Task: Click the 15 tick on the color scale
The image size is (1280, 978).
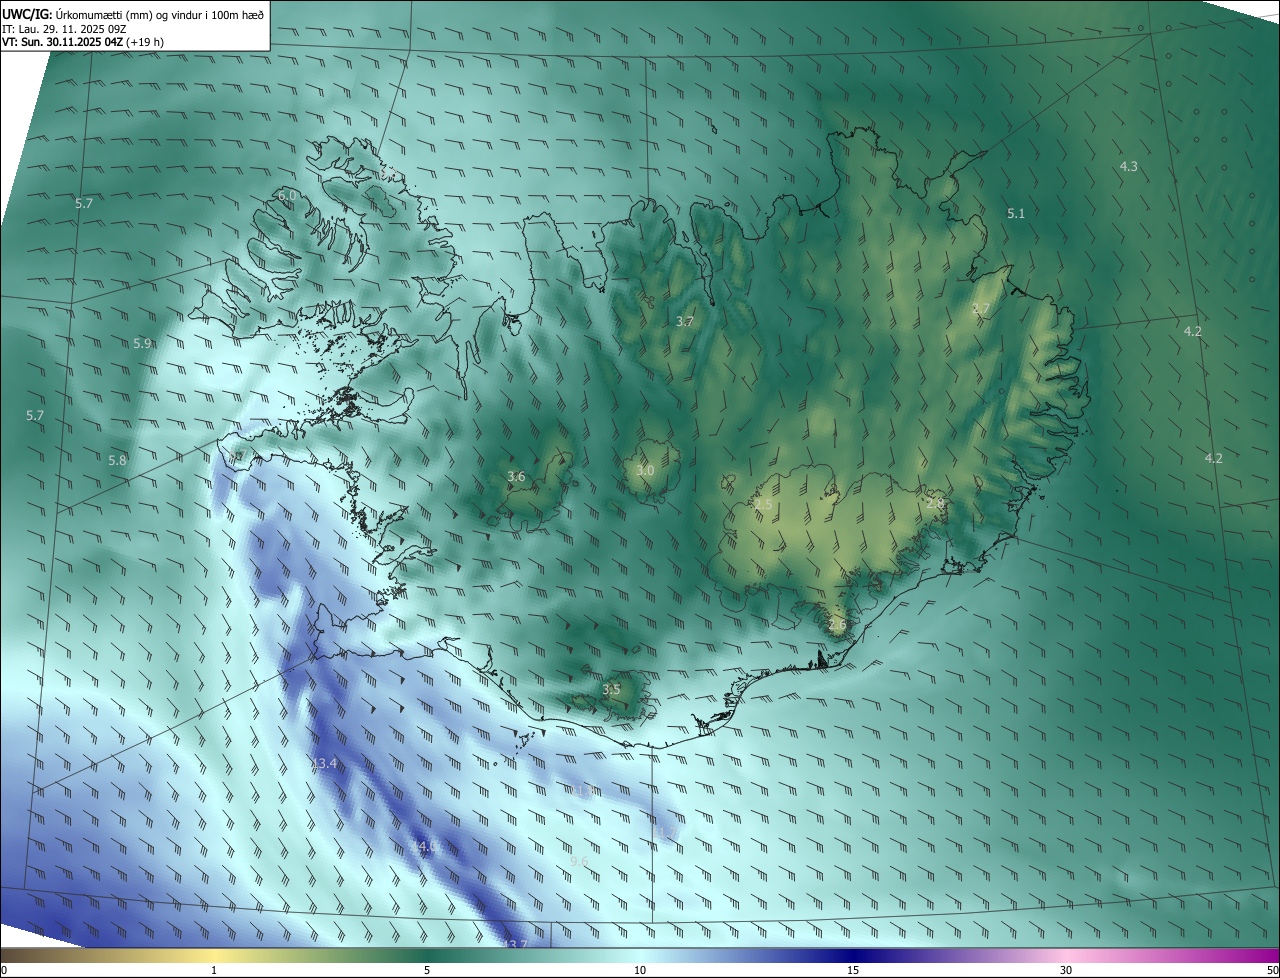Action: [x=853, y=970]
